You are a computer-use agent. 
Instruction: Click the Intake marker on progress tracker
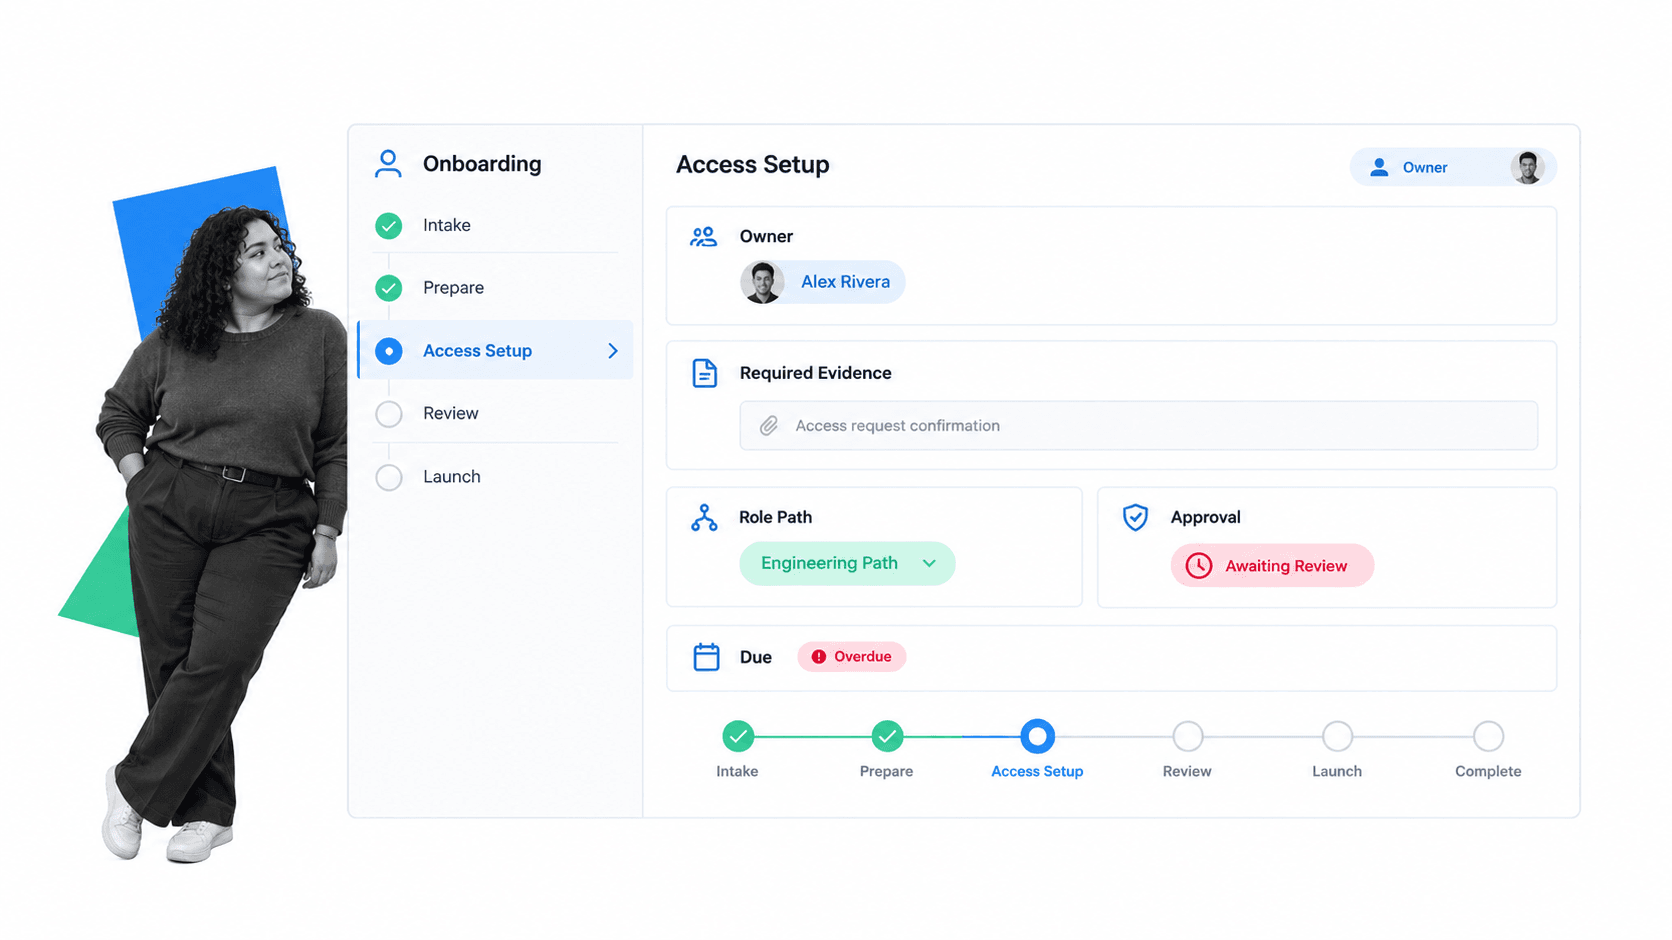pos(738,737)
